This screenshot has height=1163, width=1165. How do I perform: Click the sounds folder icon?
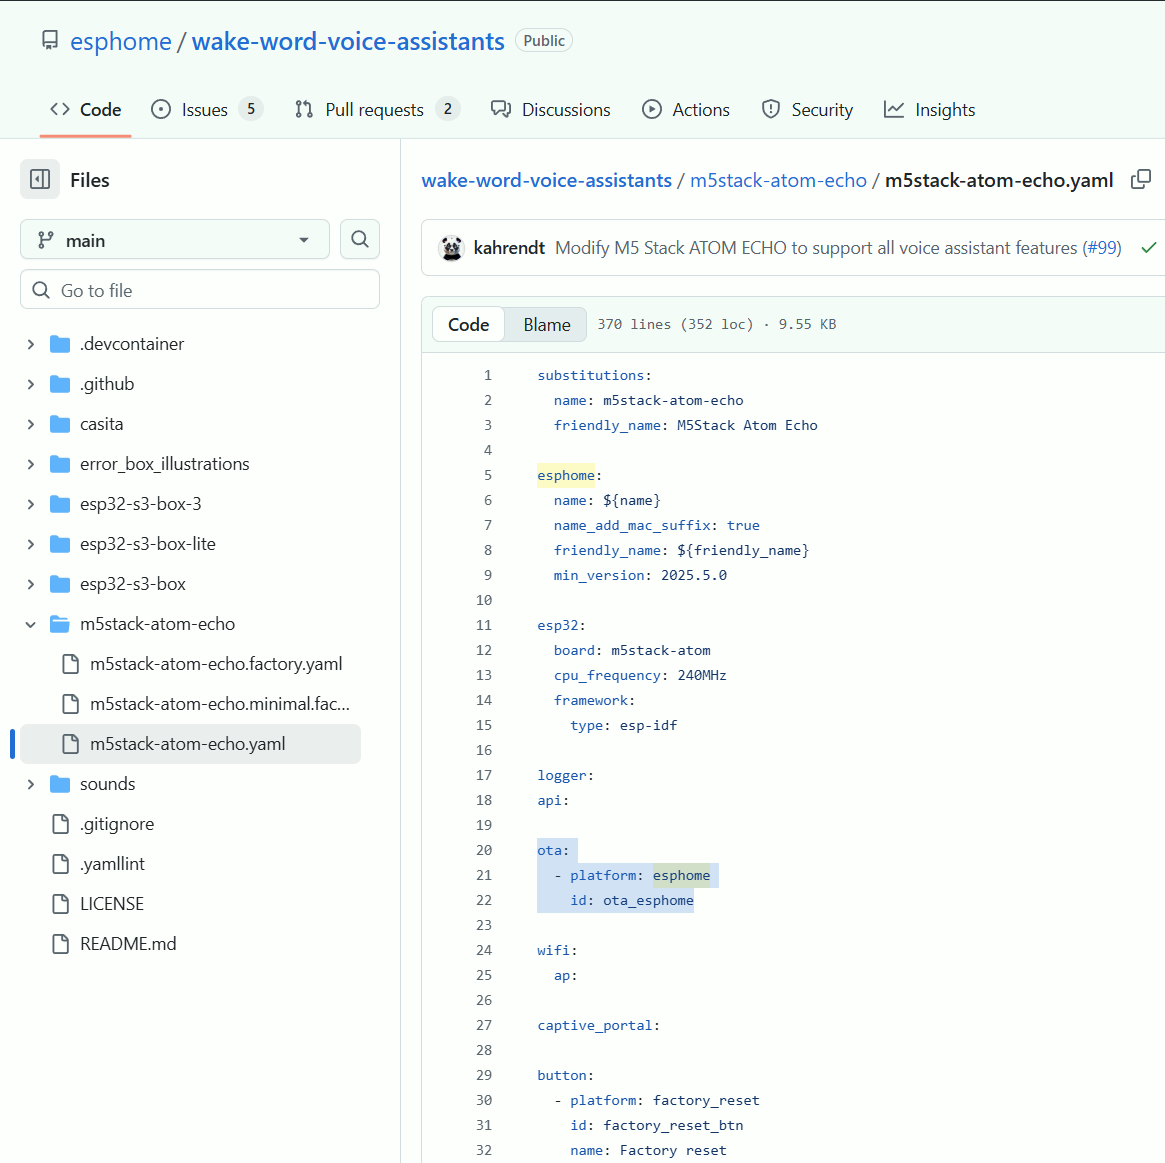[x=60, y=784]
